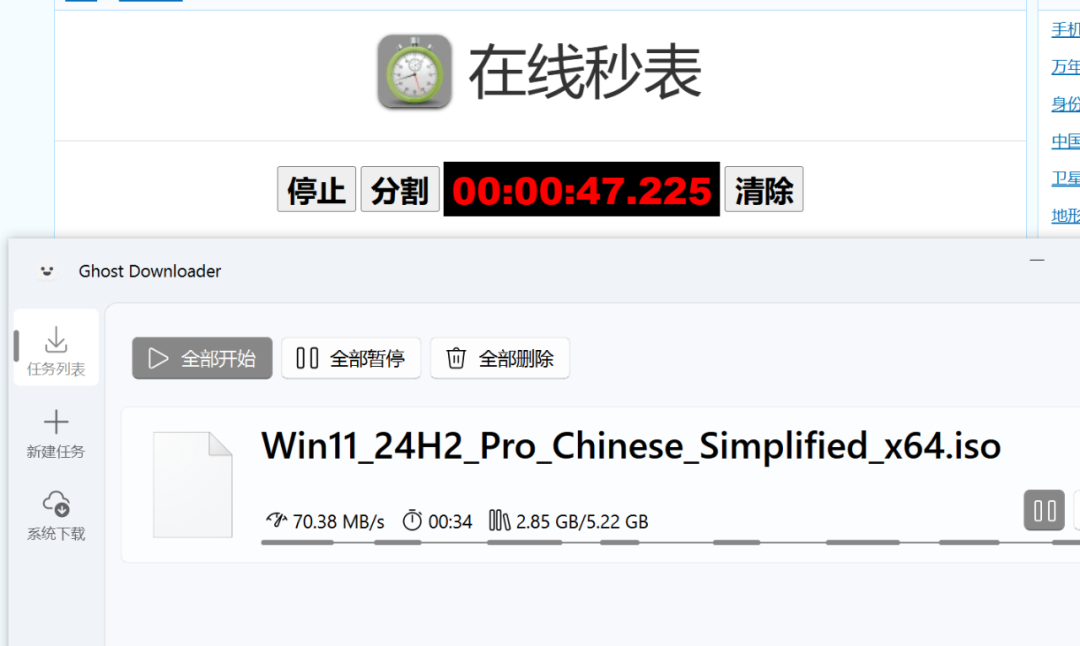Open the 万年 link in sidebar
Viewport: 1080px width, 646px height.
pyautogui.click(x=1065, y=67)
